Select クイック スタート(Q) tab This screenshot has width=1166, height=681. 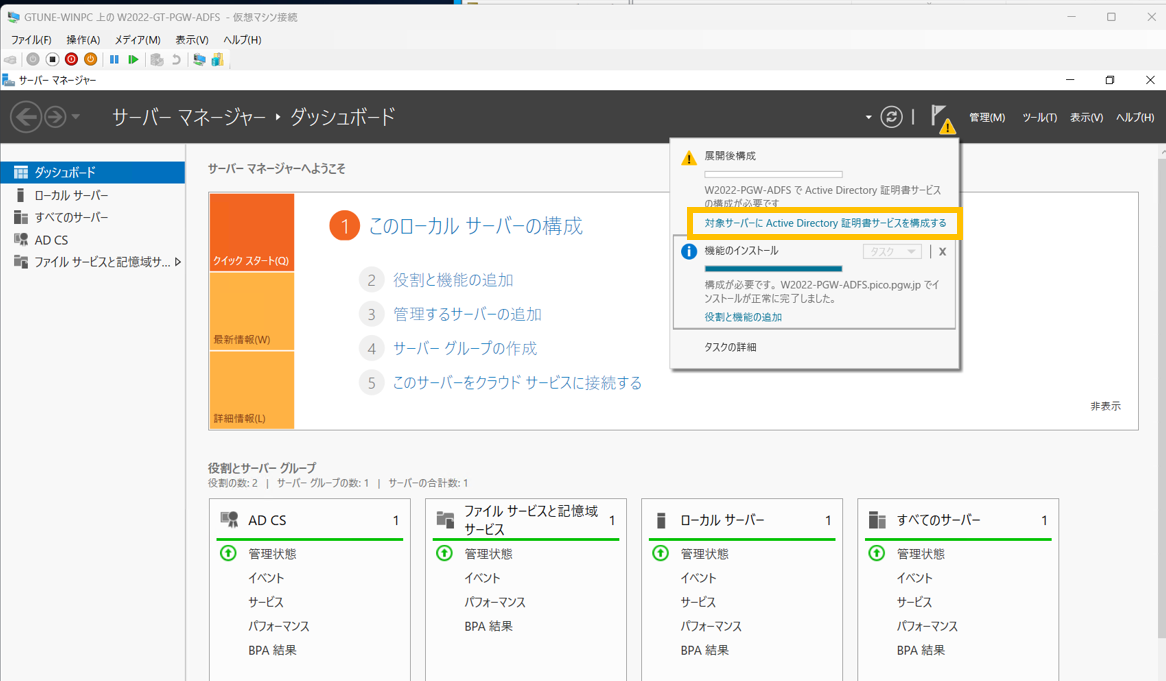251,232
